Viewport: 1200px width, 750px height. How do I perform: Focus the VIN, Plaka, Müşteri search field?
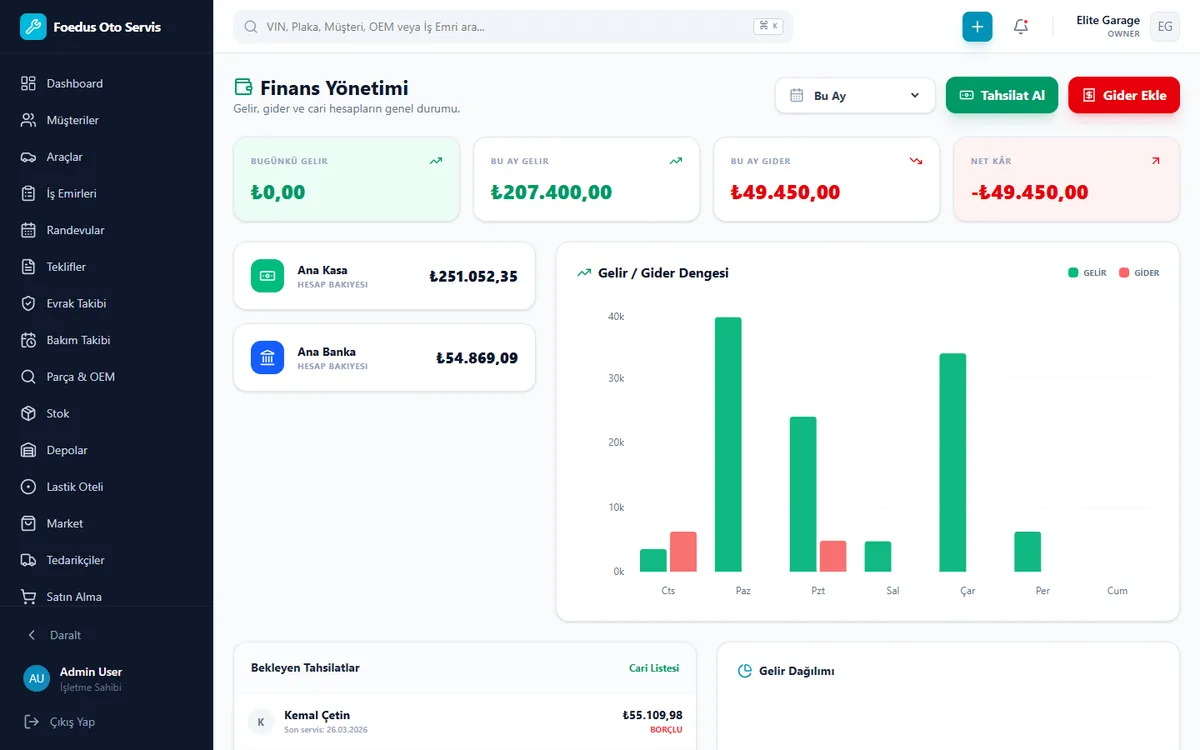(x=513, y=27)
